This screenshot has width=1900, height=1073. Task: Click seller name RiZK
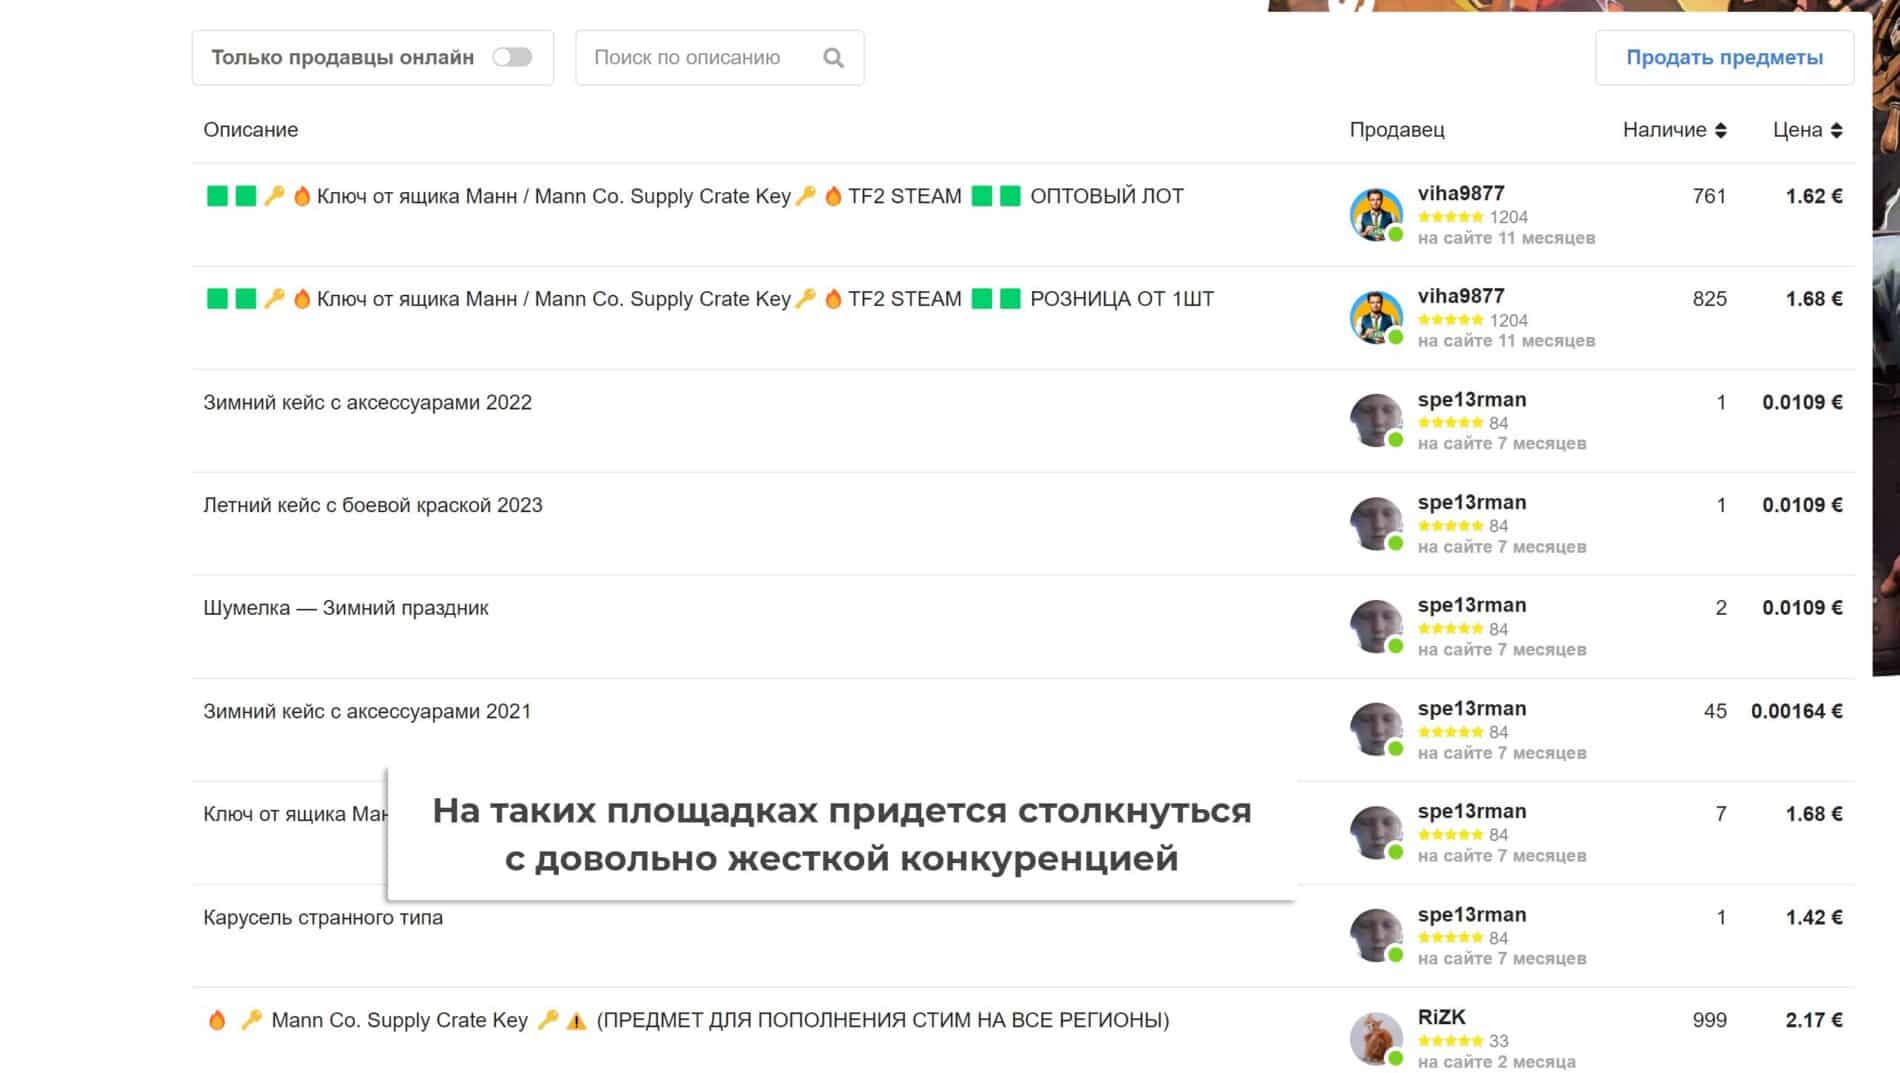(1441, 1017)
